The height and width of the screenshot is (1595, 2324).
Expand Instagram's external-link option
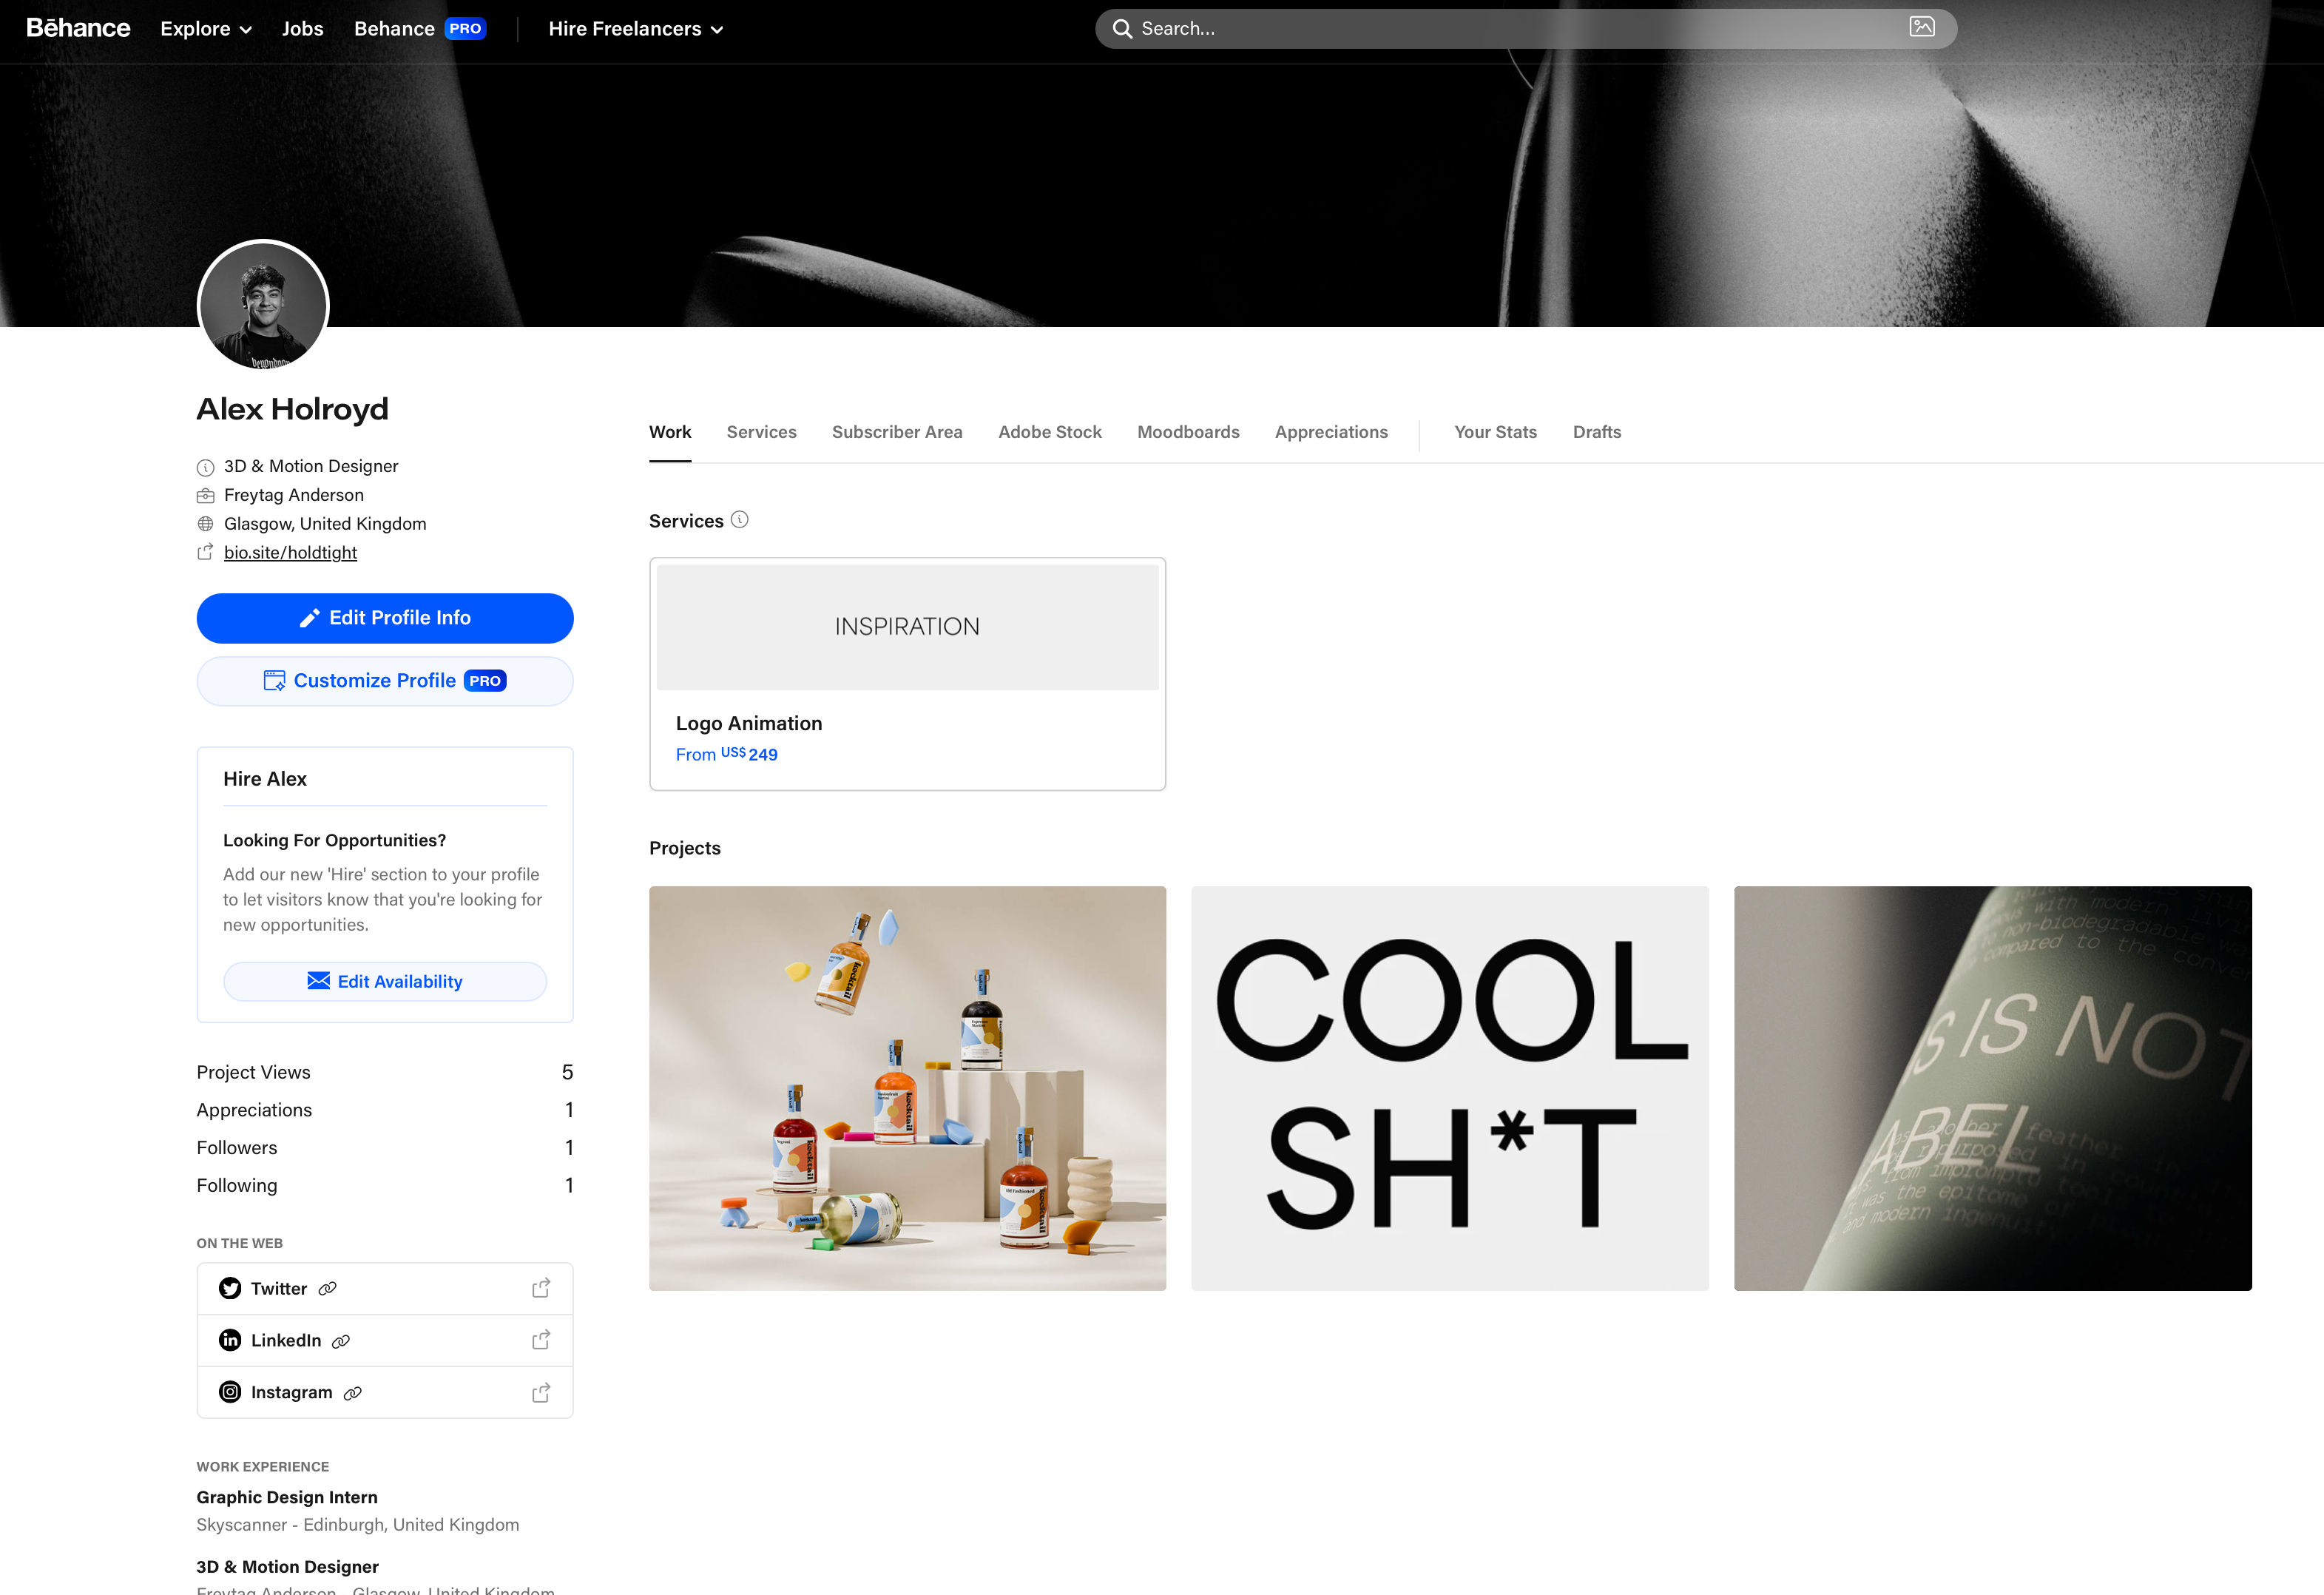coord(541,1392)
